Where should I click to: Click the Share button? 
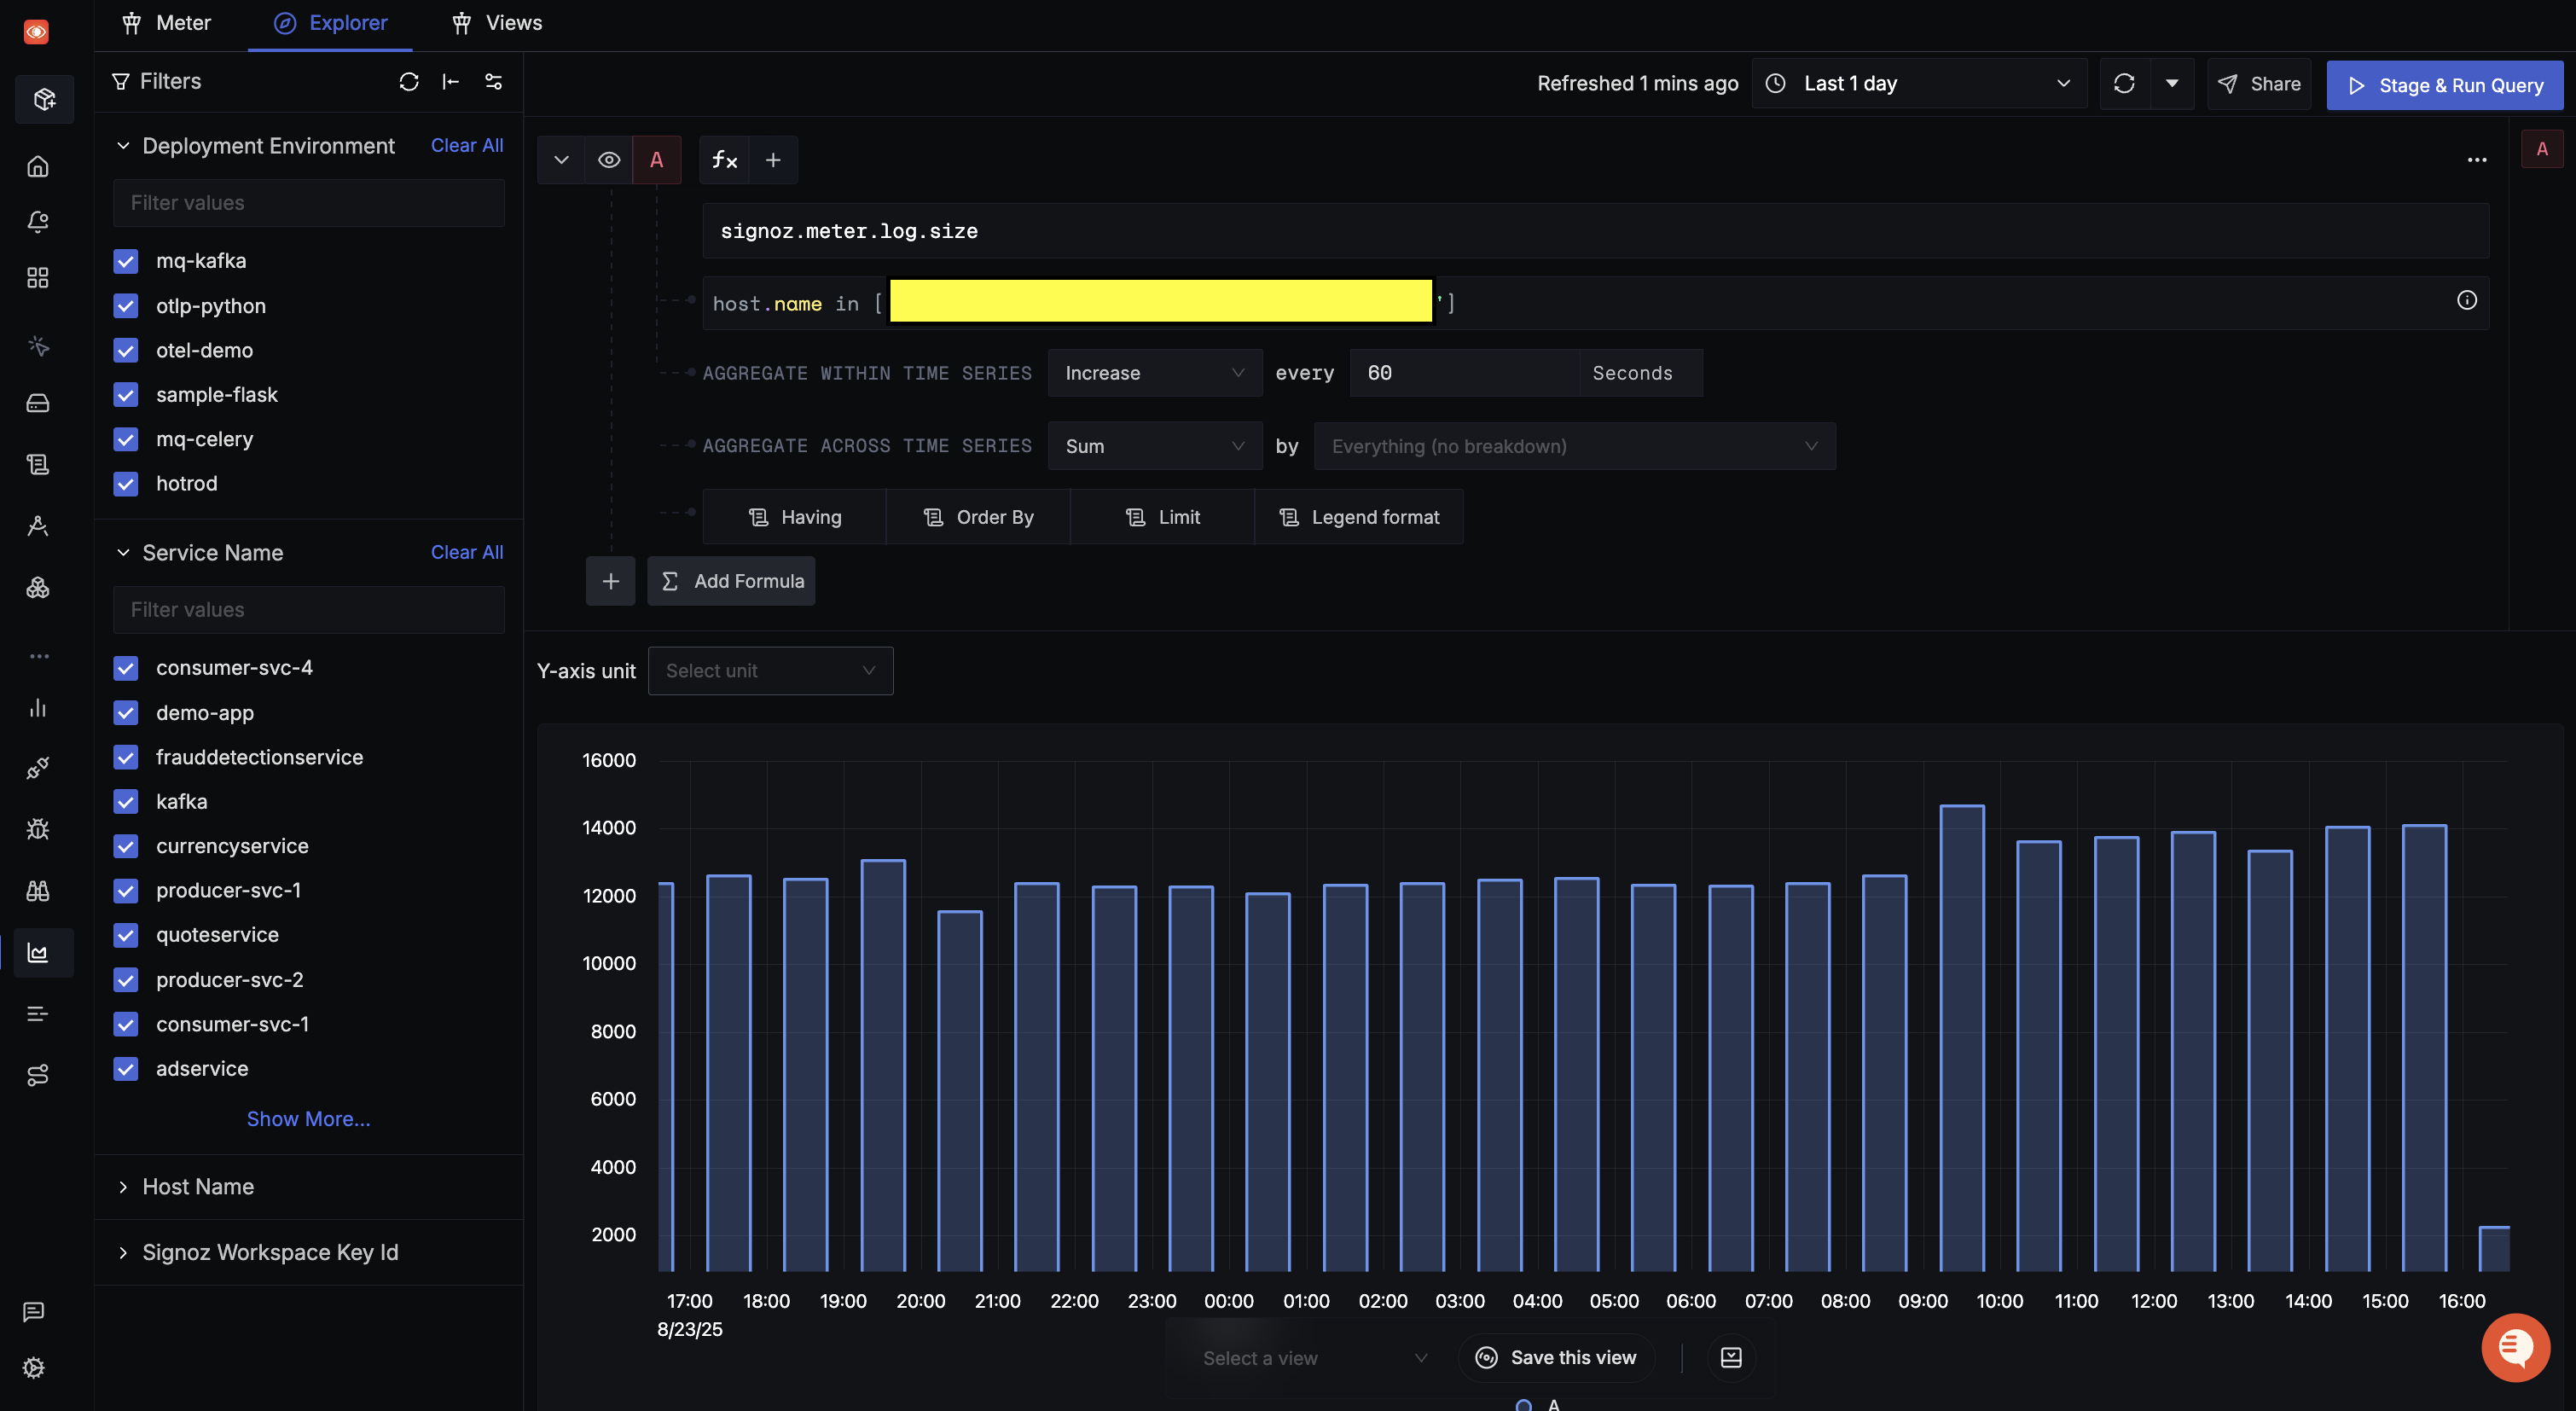[x=2259, y=84]
